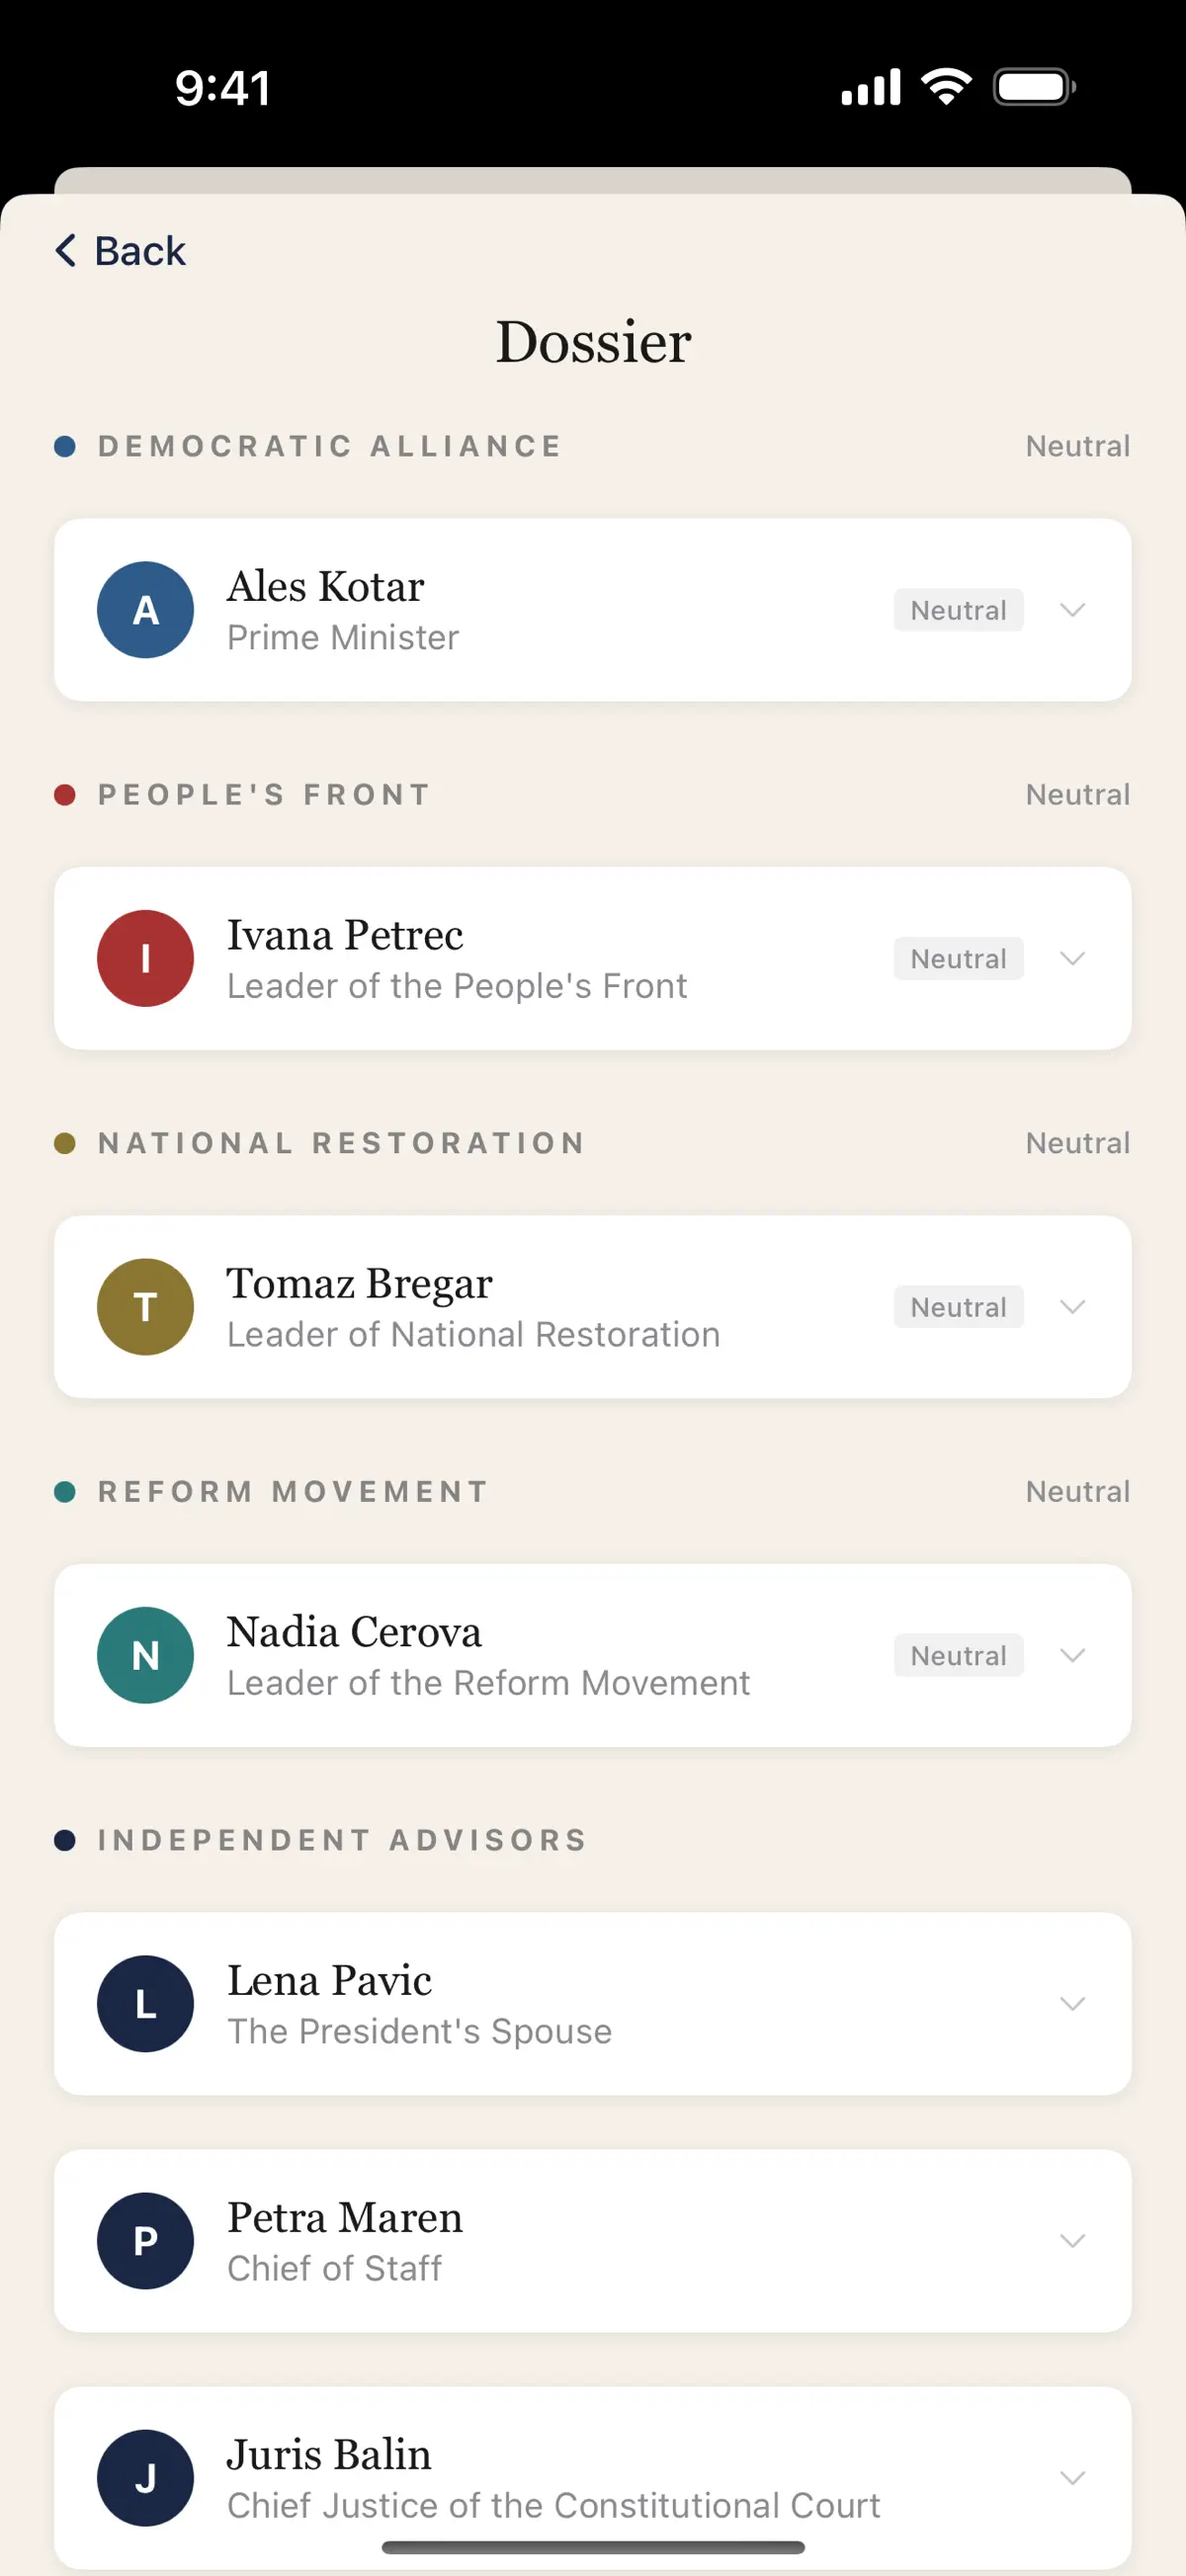The width and height of the screenshot is (1186, 2576).
Task: Expand the Nadia Cerova card chevron
Action: click(x=1072, y=1655)
